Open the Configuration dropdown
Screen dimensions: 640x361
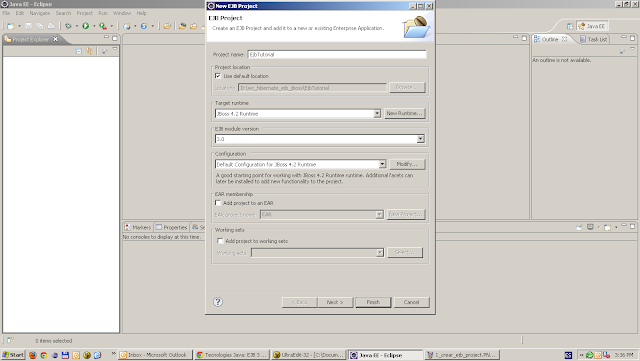point(382,164)
